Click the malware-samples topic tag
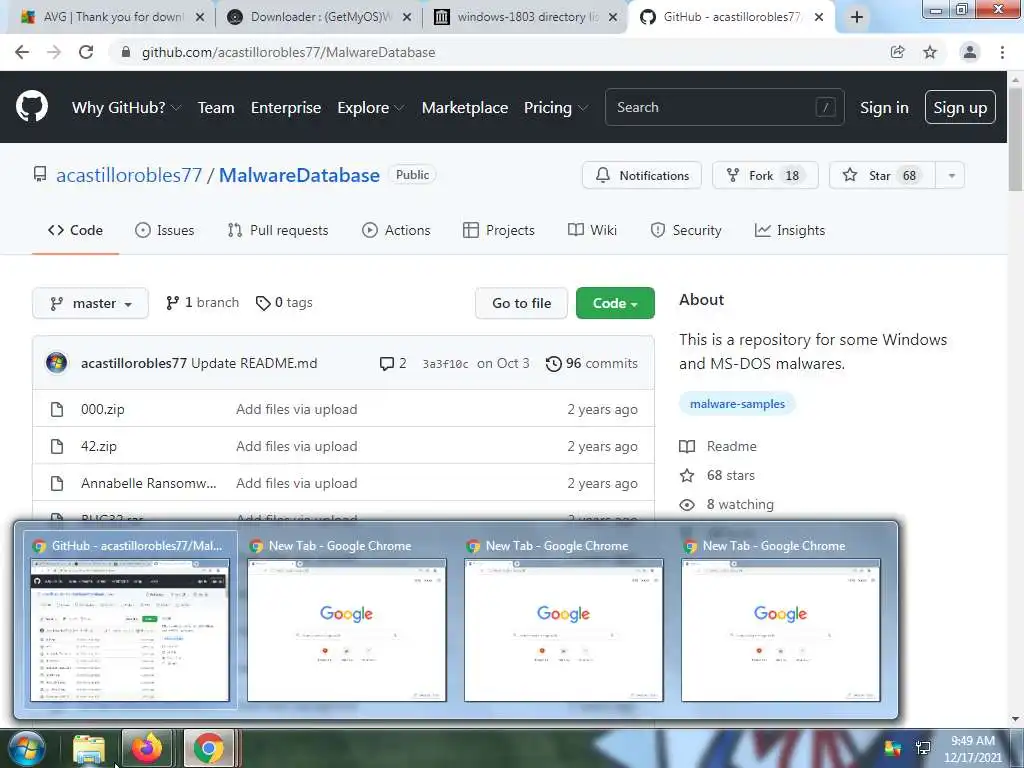The height and width of the screenshot is (768, 1024). 737,404
